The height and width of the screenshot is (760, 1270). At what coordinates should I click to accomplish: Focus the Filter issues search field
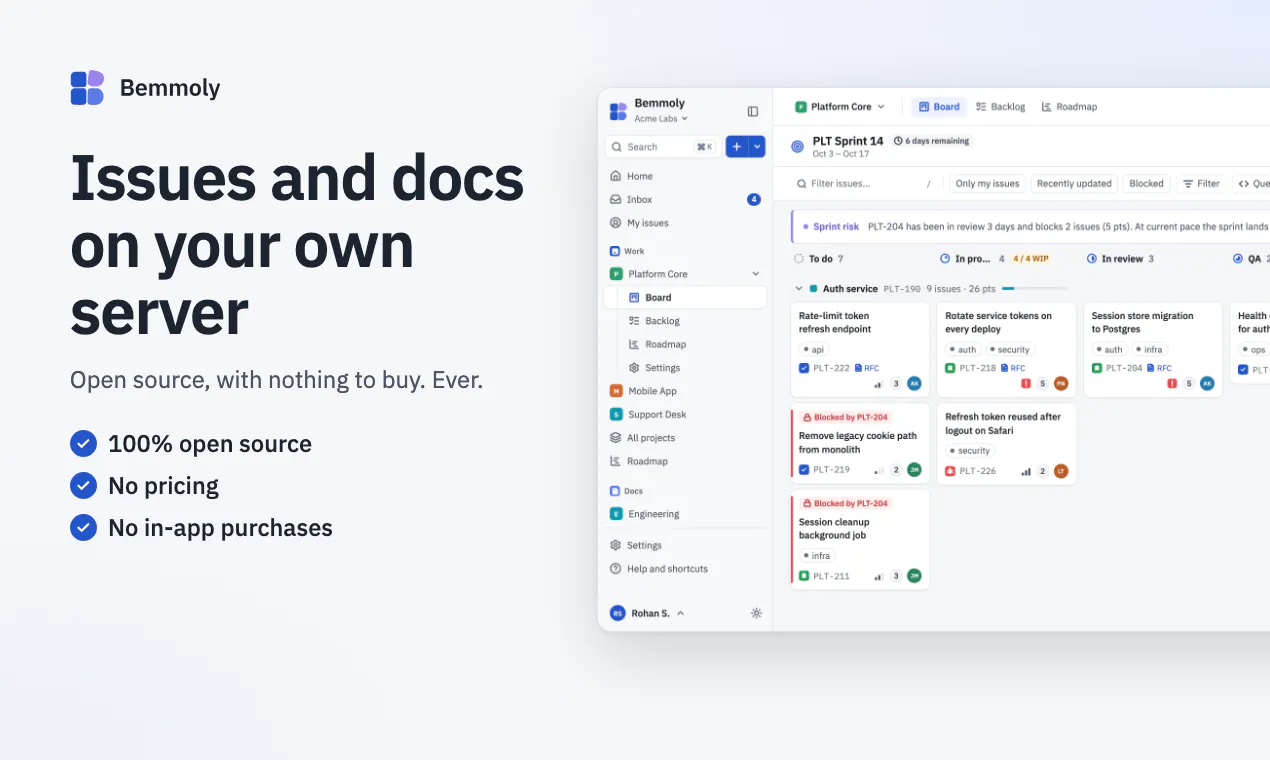862,184
